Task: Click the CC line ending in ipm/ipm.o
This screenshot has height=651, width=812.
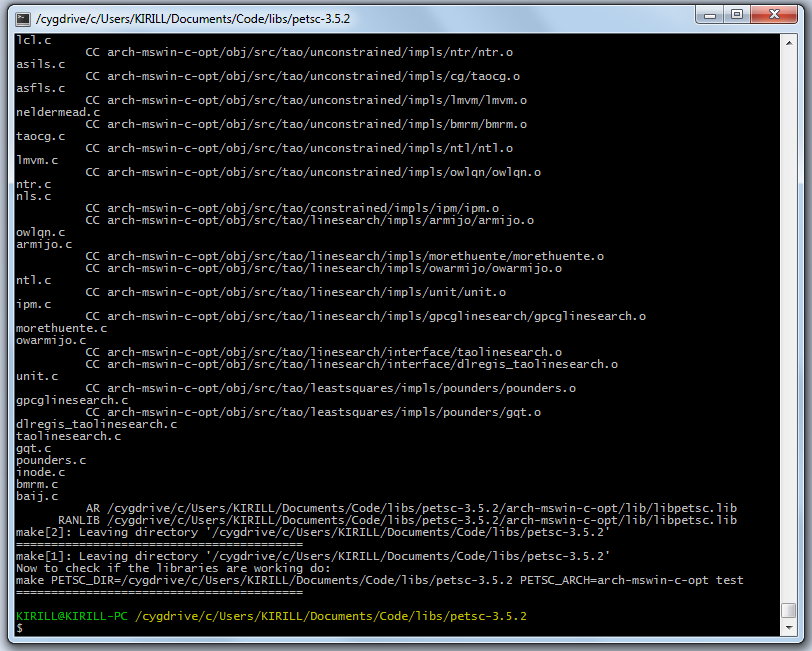Action: 293,208
